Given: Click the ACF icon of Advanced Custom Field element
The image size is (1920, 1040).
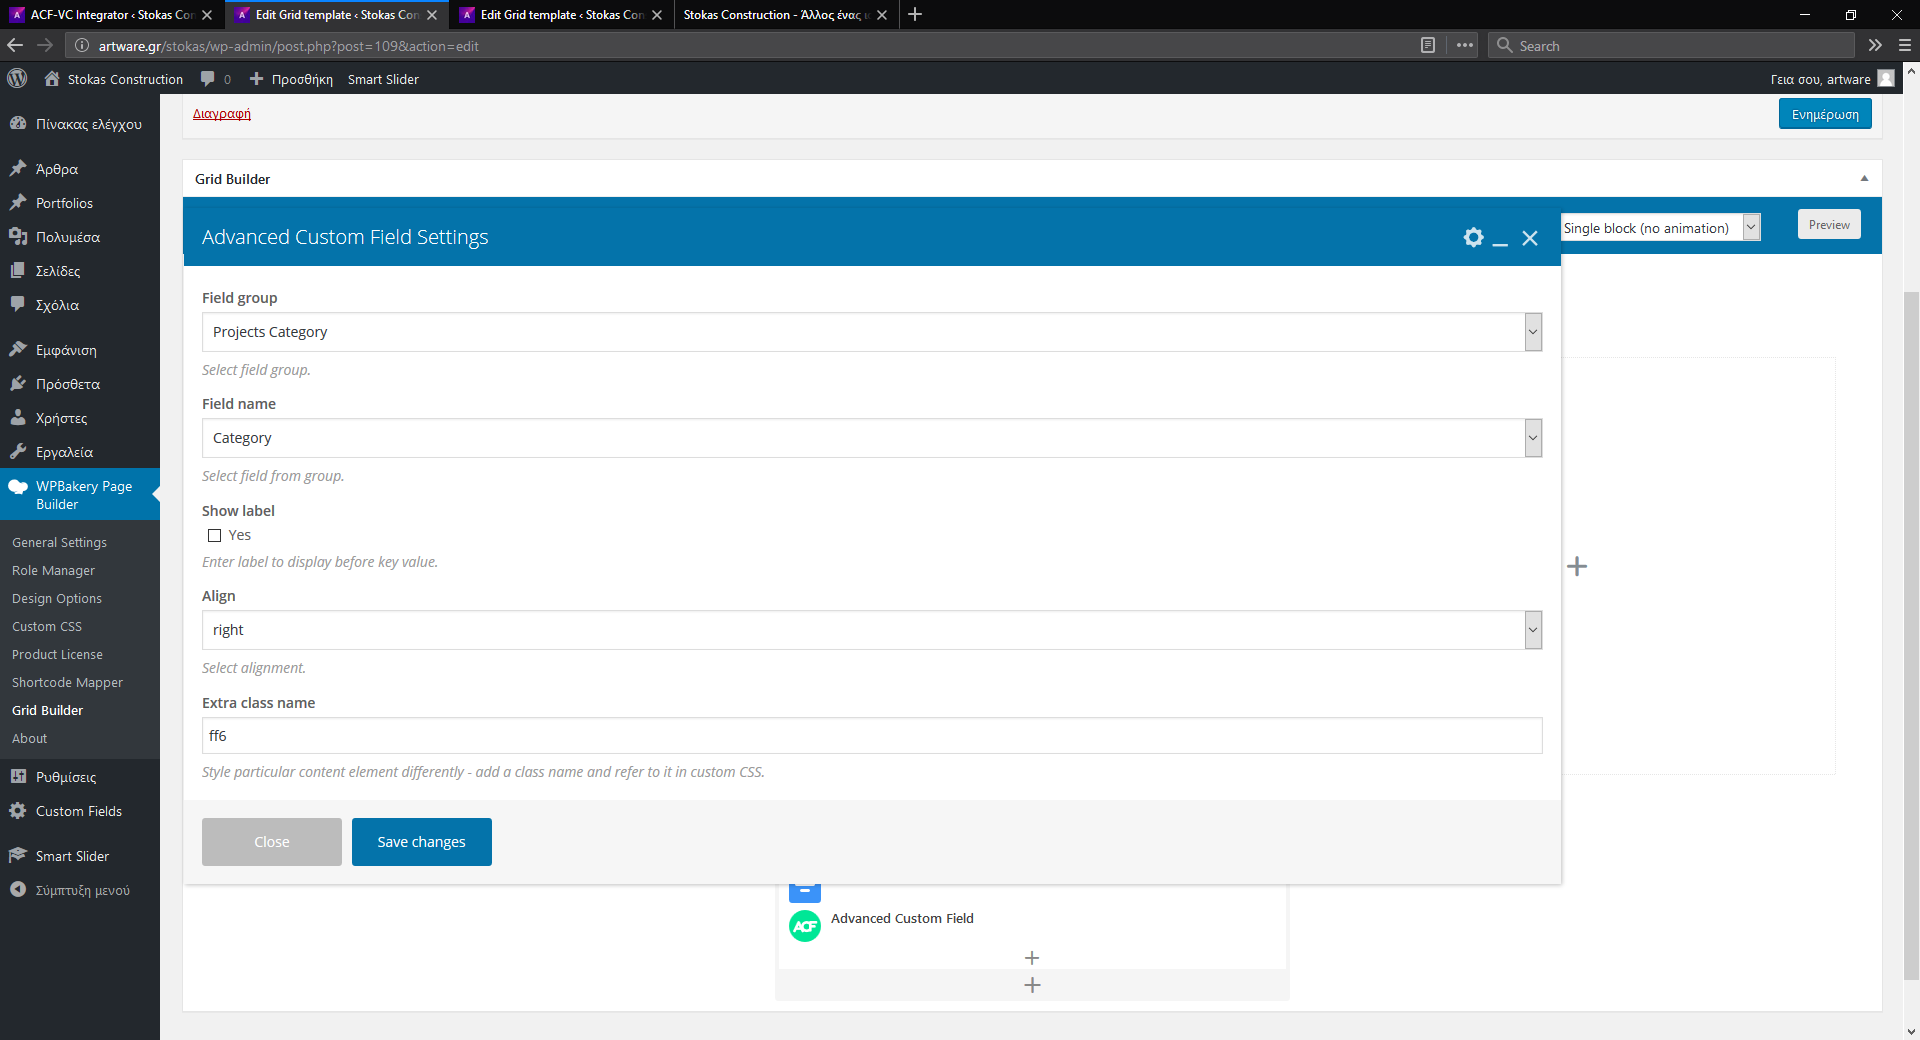Looking at the screenshot, I should 805,926.
